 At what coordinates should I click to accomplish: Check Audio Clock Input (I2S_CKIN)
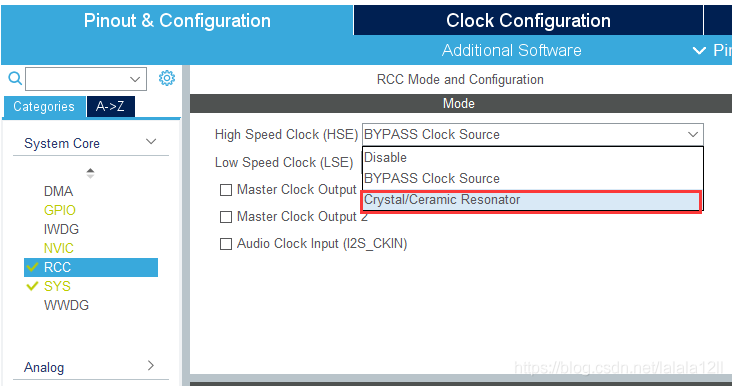[226, 244]
